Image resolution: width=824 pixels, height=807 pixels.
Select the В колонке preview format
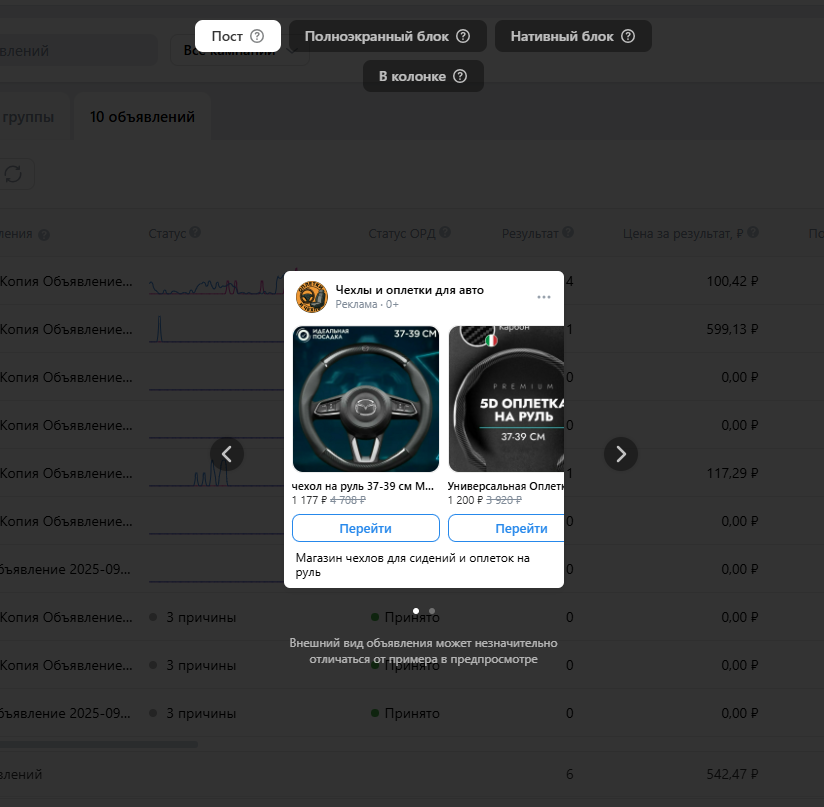coord(423,76)
